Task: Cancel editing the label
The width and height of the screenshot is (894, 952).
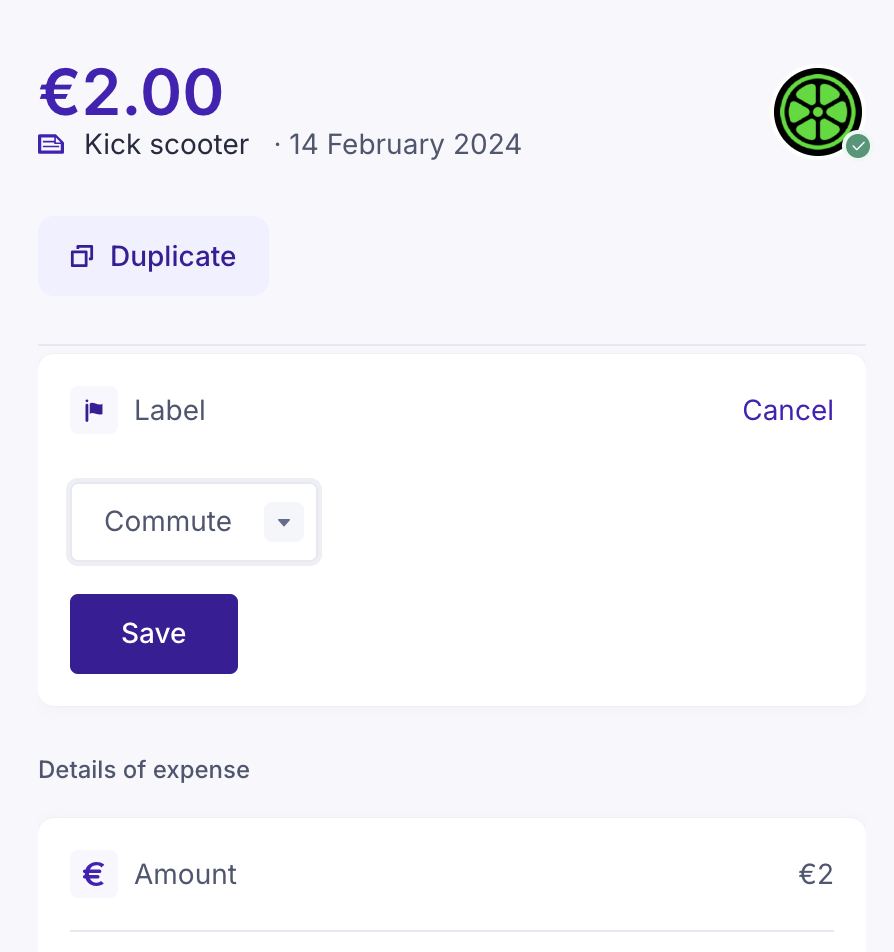Action: [788, 410]
